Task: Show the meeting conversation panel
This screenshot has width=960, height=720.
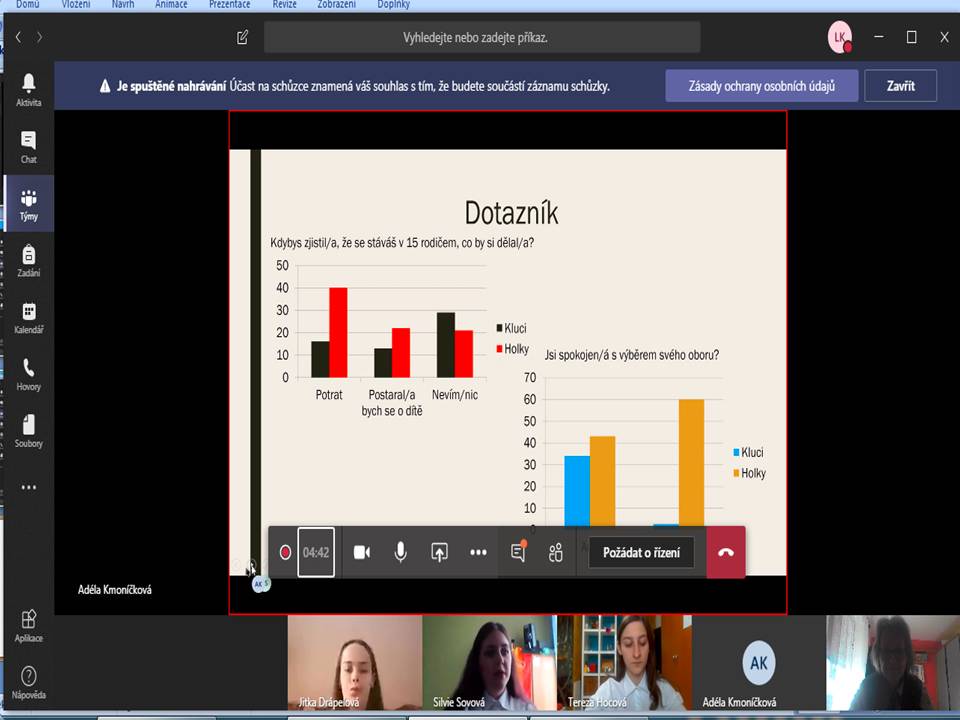Action: click(518, 553)
